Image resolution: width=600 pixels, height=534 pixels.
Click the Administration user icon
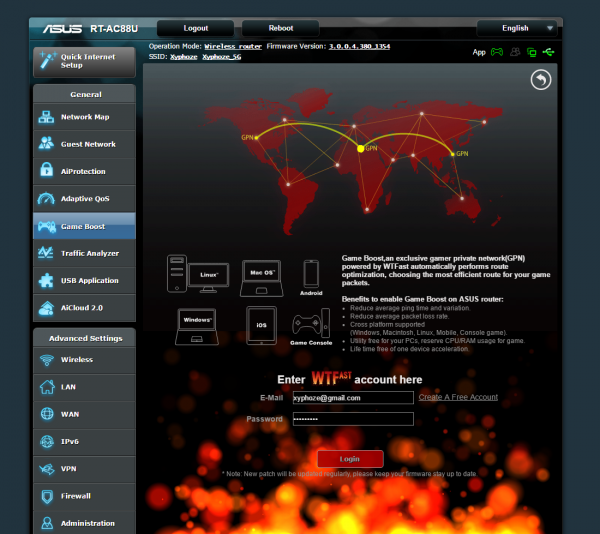tap(47, 523)
